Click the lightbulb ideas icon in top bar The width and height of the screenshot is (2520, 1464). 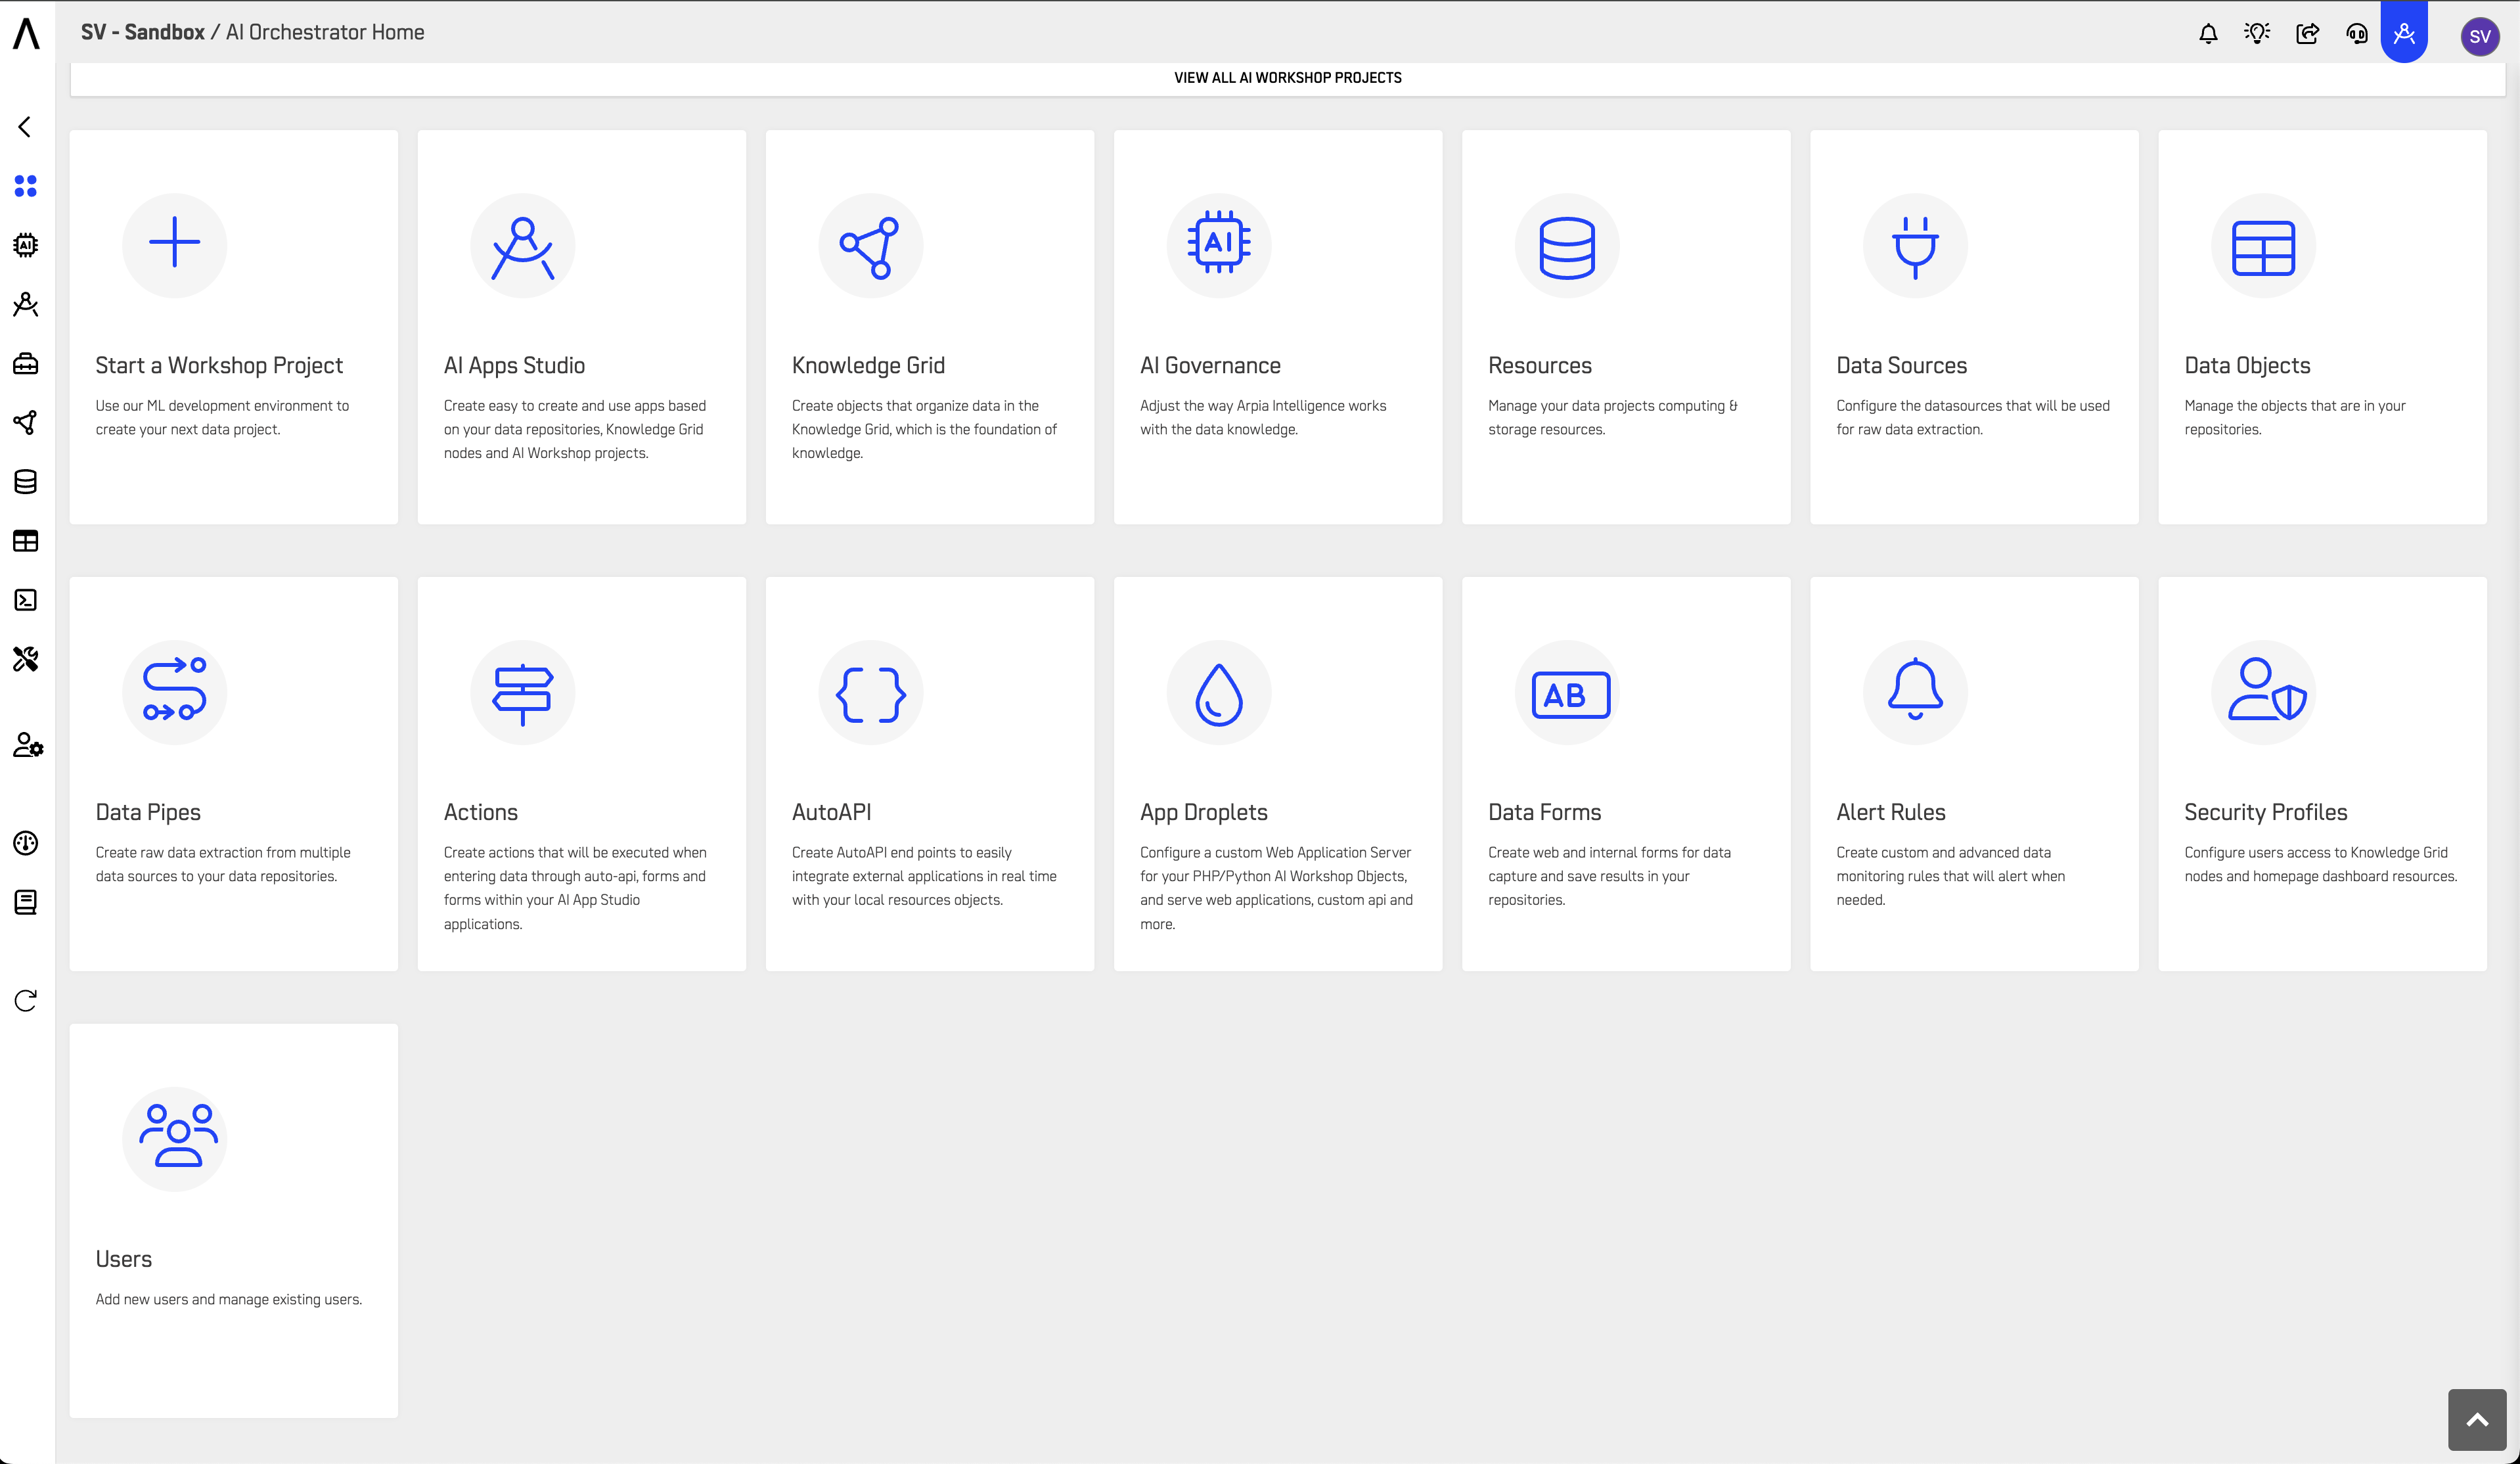pos(2257,33)
